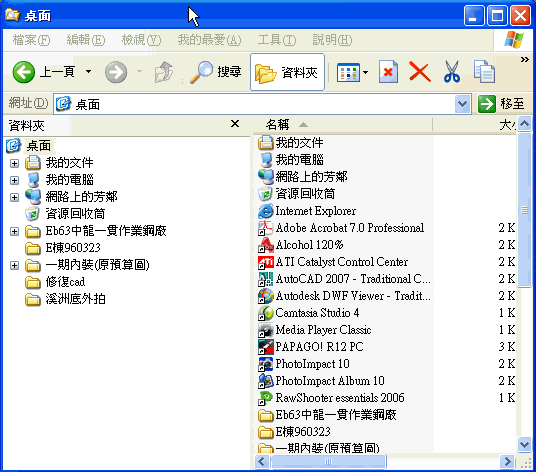Screen dimensions: 536x472
Task: Select the Alcohol 120% shortcut icon
Action: click(x=266, y=245)
